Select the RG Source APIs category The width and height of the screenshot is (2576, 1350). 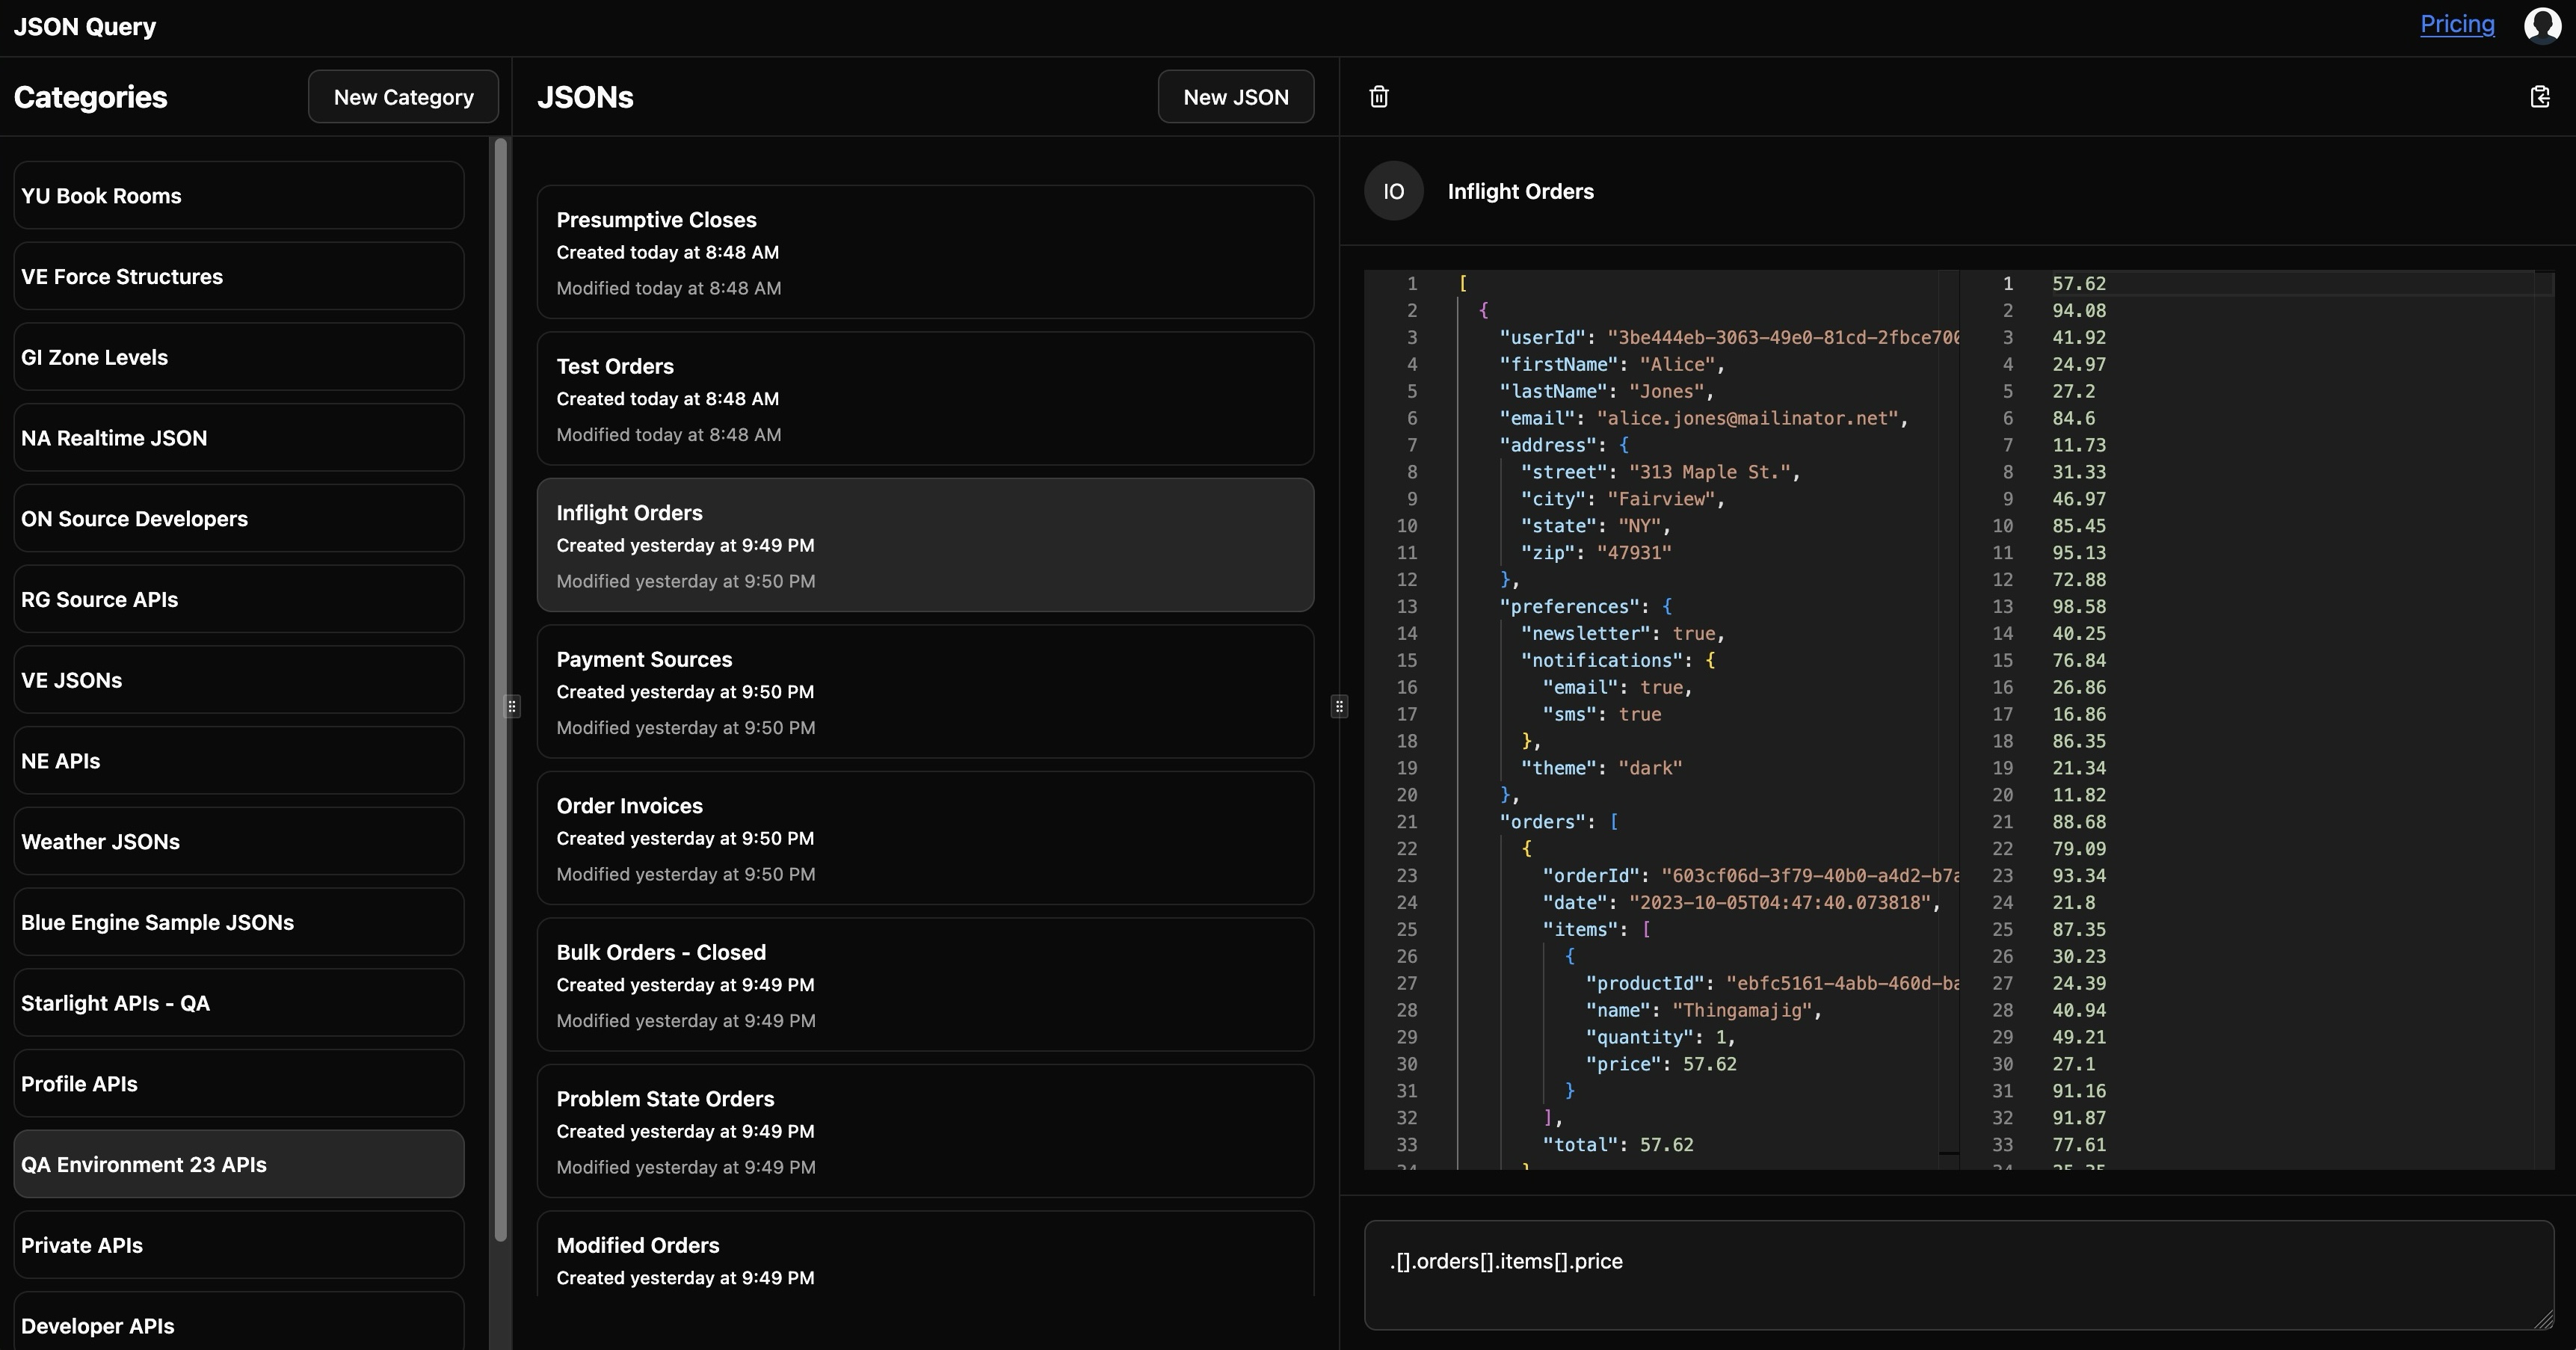(x=239, y=599)
